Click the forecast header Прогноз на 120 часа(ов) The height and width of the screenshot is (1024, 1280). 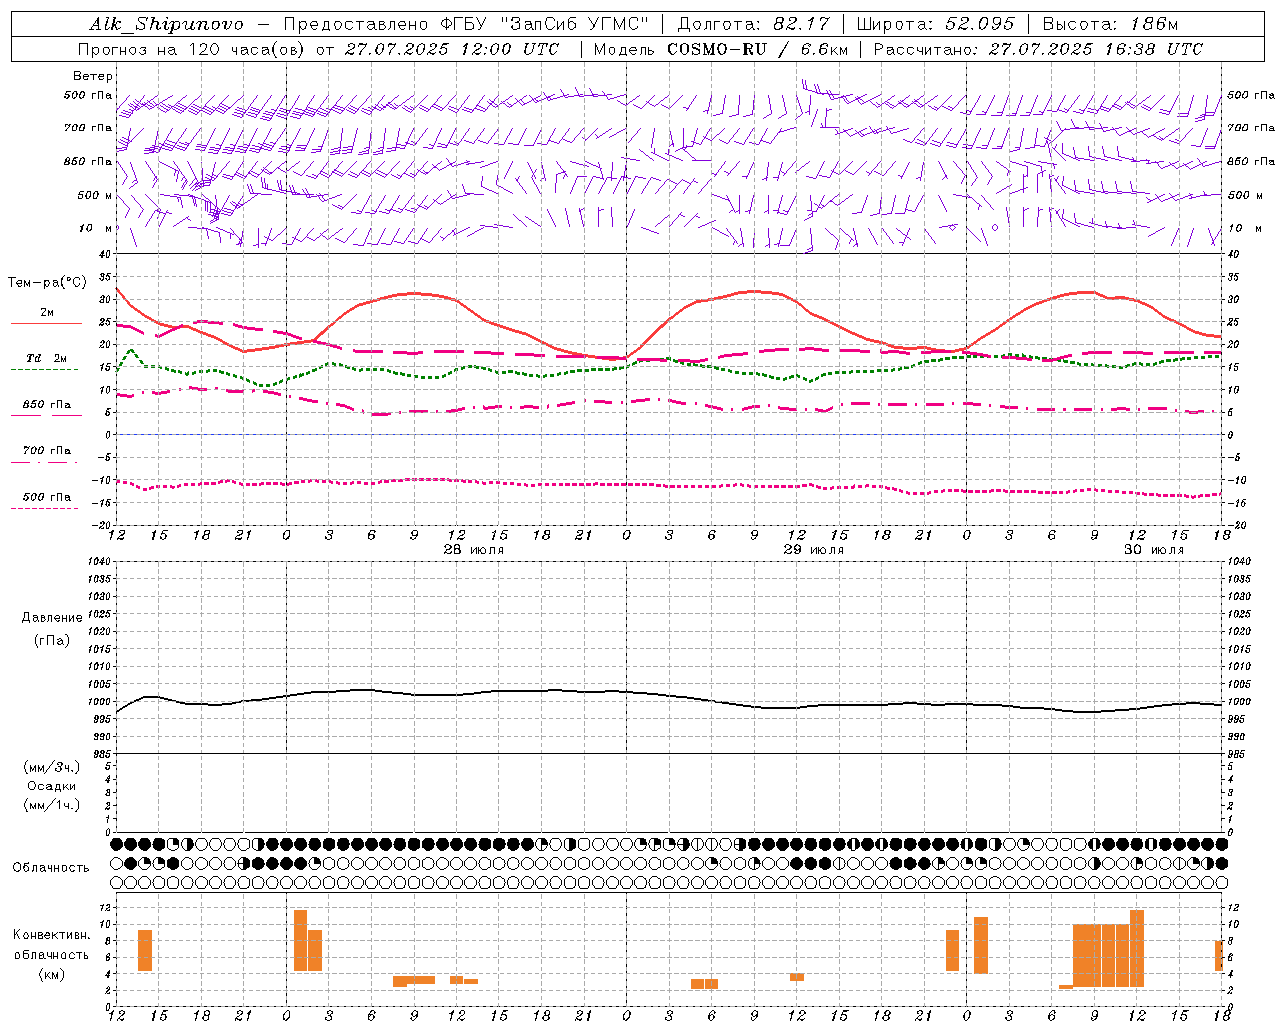coord(192,49)
